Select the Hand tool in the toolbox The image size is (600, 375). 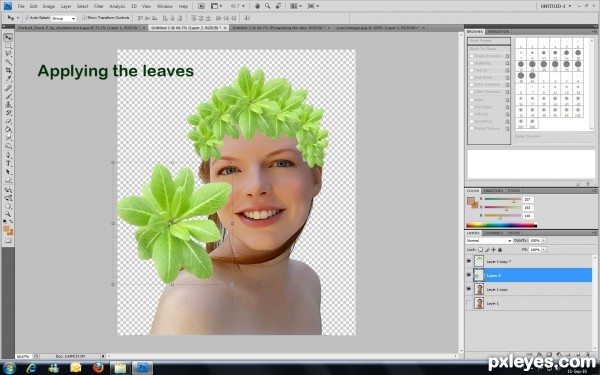8,206
